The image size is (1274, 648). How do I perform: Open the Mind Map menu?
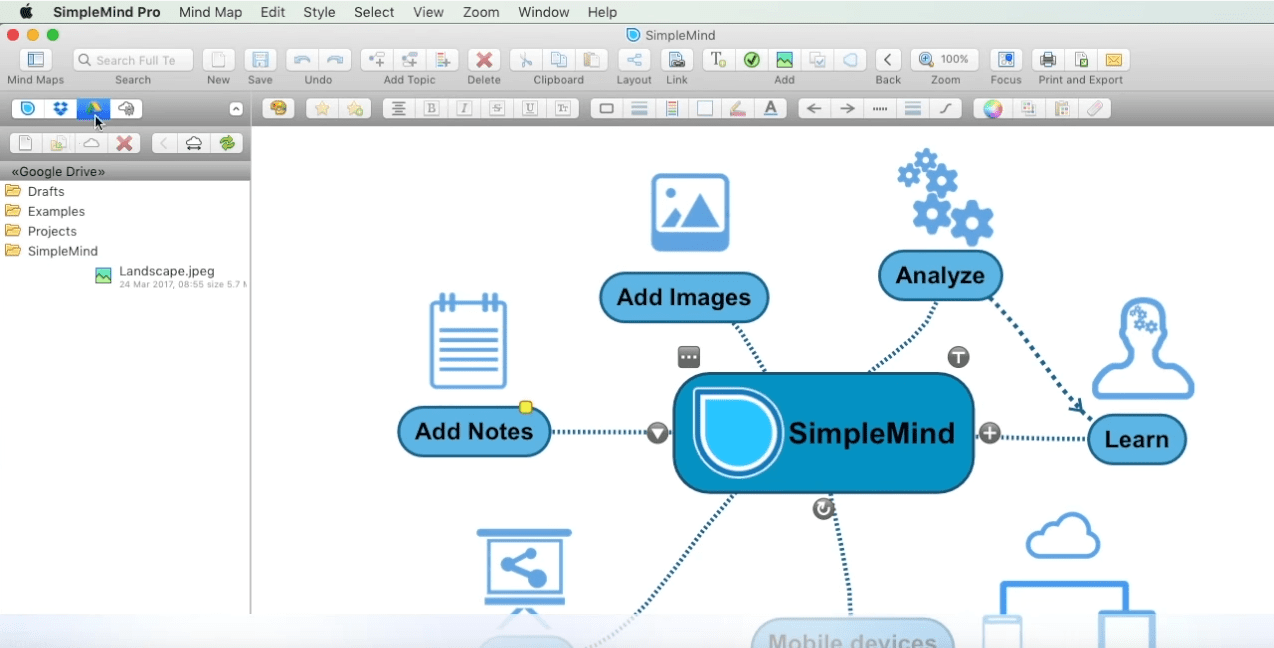pyautogui.click(x=210, y=12)
